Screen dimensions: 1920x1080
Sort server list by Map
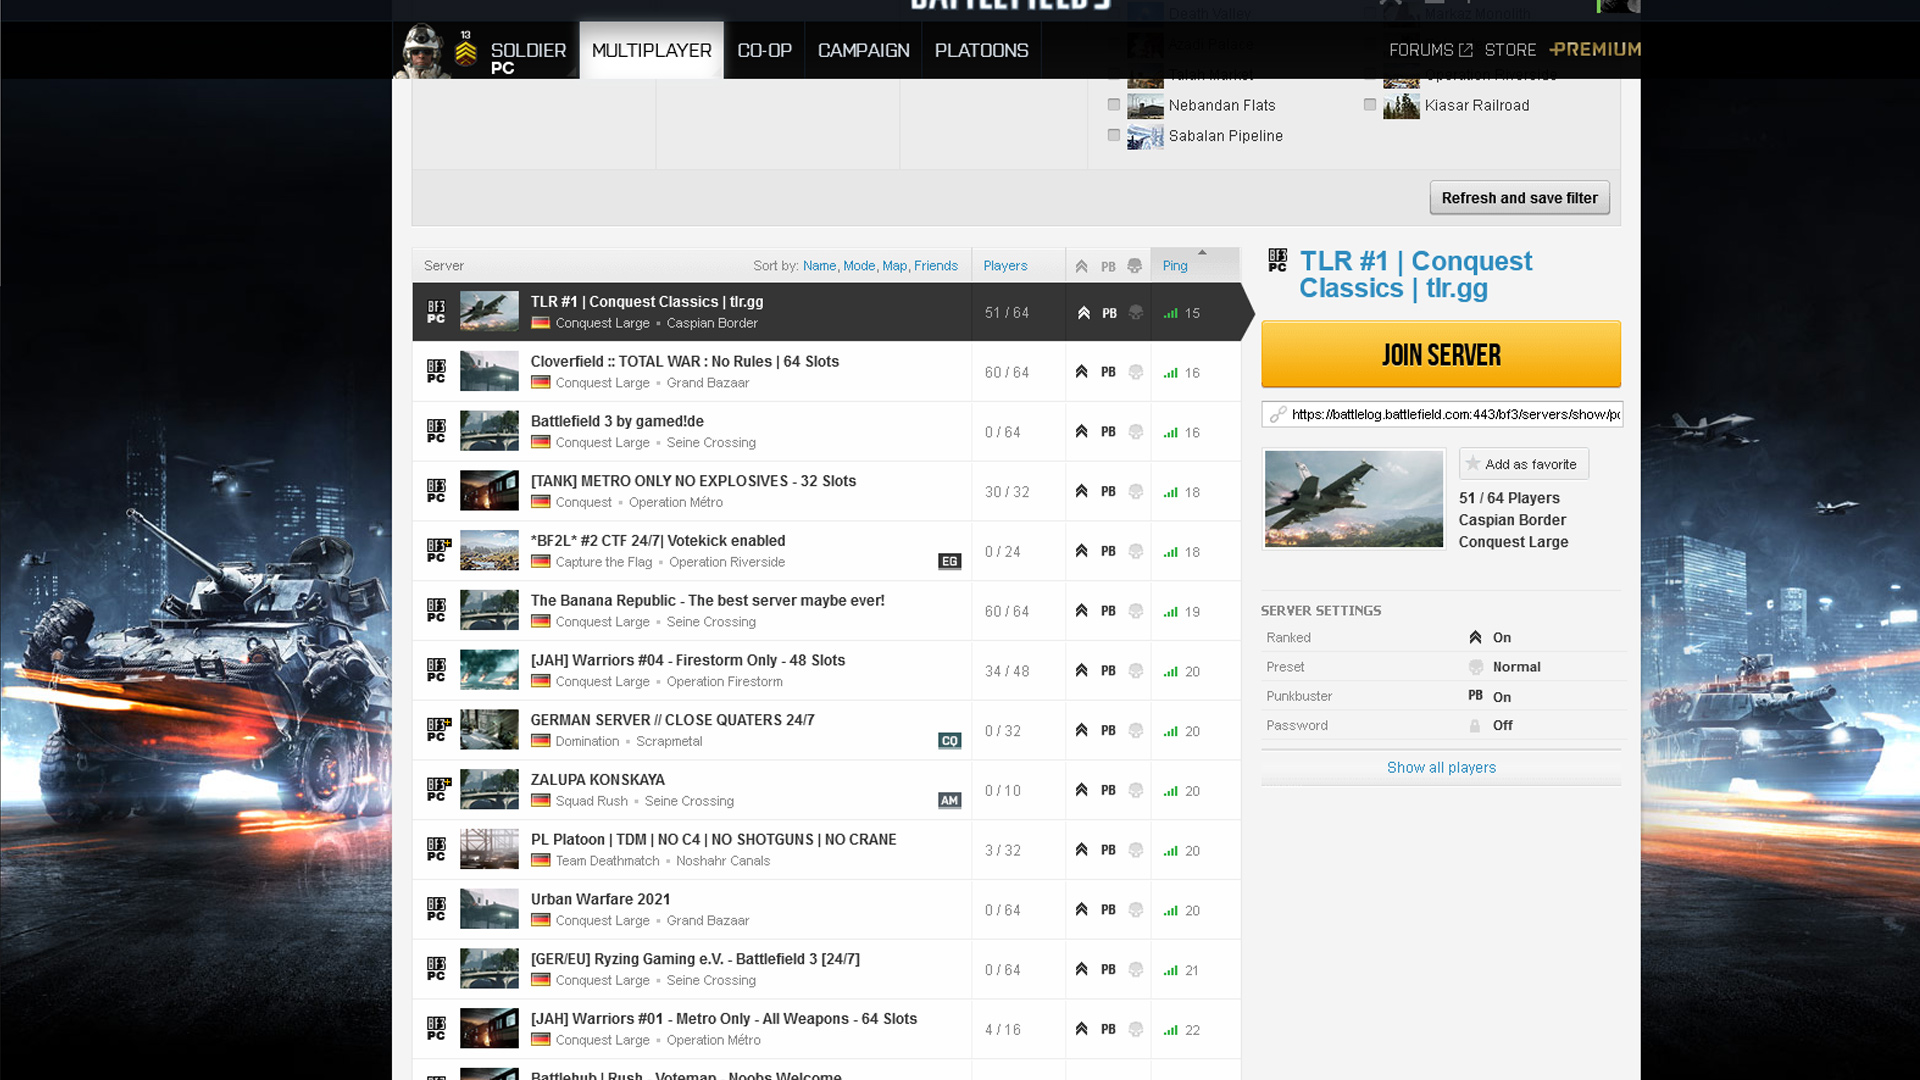click(894, 266)
